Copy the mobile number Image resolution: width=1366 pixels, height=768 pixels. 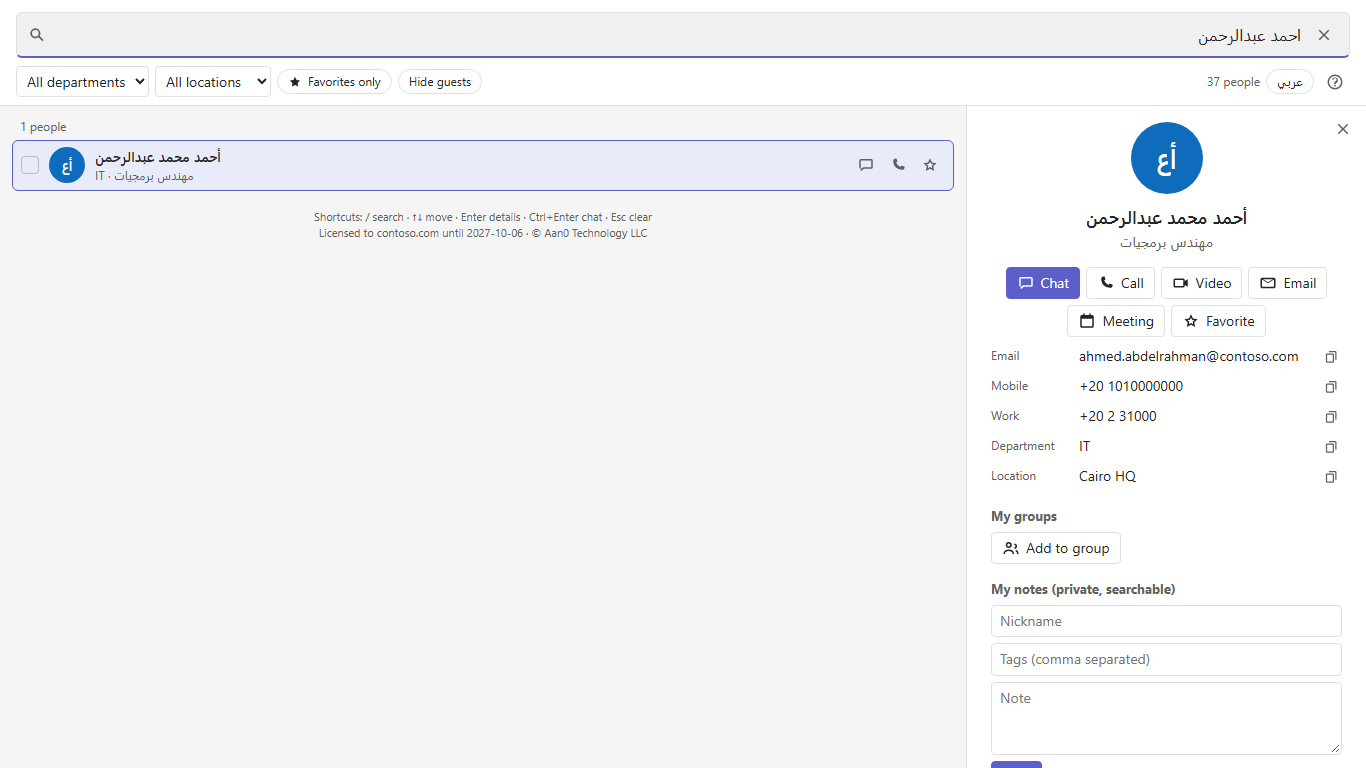pyautogui.click(x=1331, y=387)
